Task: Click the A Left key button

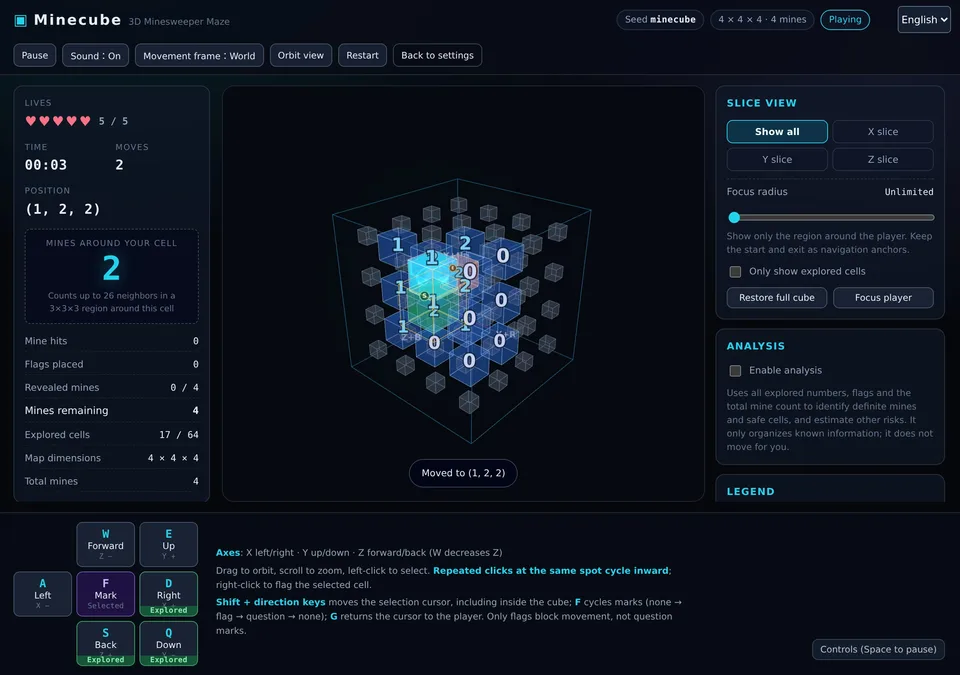Action: [x=43, y=594]
